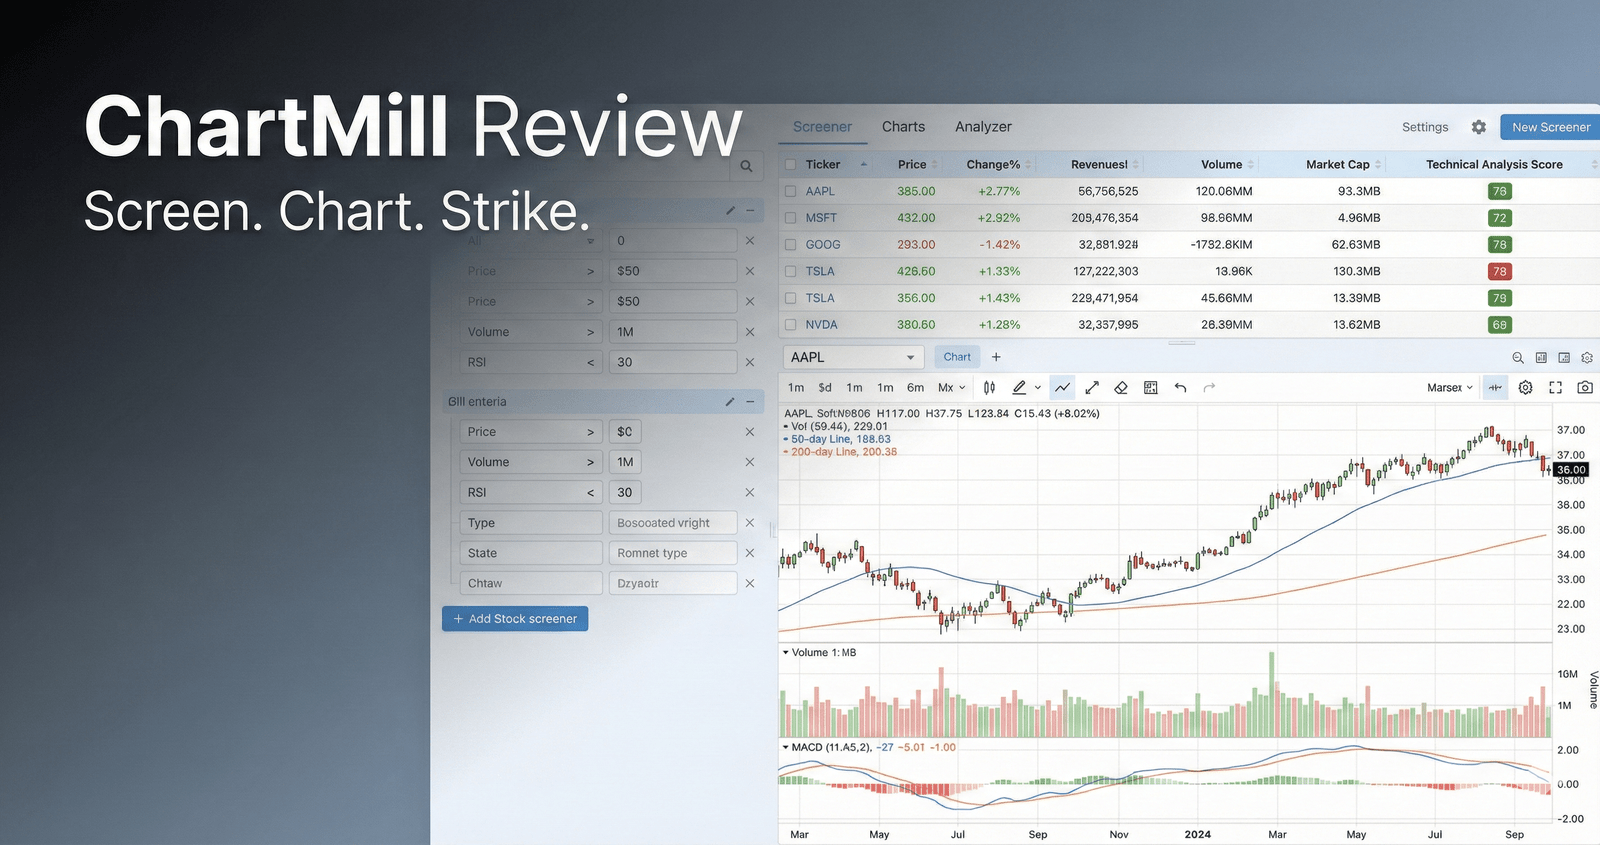This screenshot has width=1600, height=845.
Task: Open the gear icon next to Settings
Action: 1479,127
